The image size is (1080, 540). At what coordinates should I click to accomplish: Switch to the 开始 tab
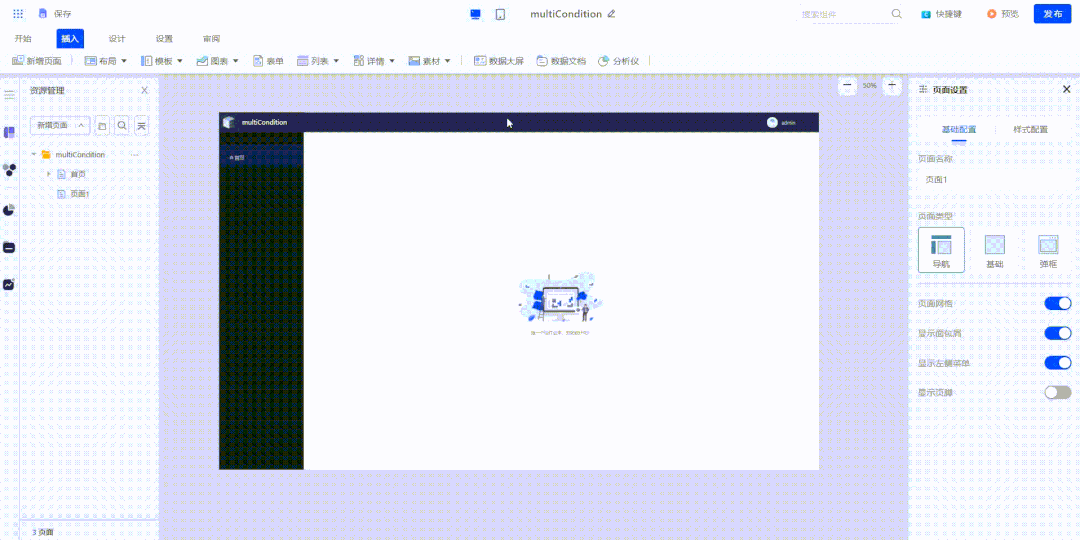23,39
